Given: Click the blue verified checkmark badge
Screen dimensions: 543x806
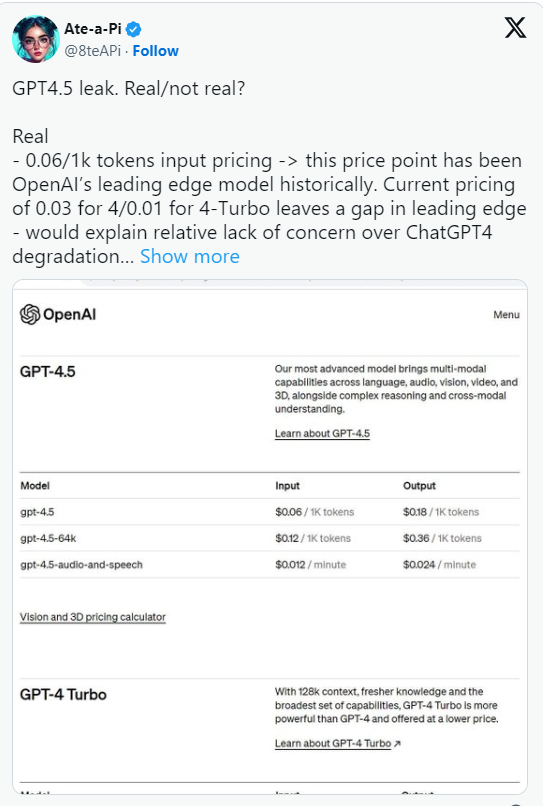Looking at the screenshot, I should pos(134,30).
